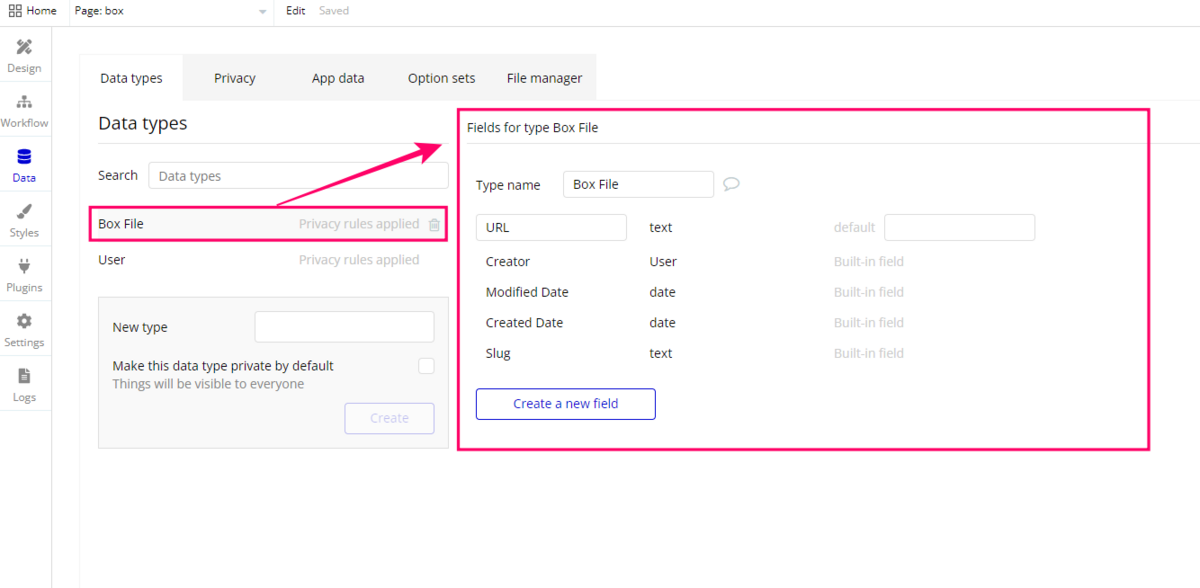This screenshot has width=1200, height=588.
Task: Click the Modified Date field name
Action: tap(527, 292)
